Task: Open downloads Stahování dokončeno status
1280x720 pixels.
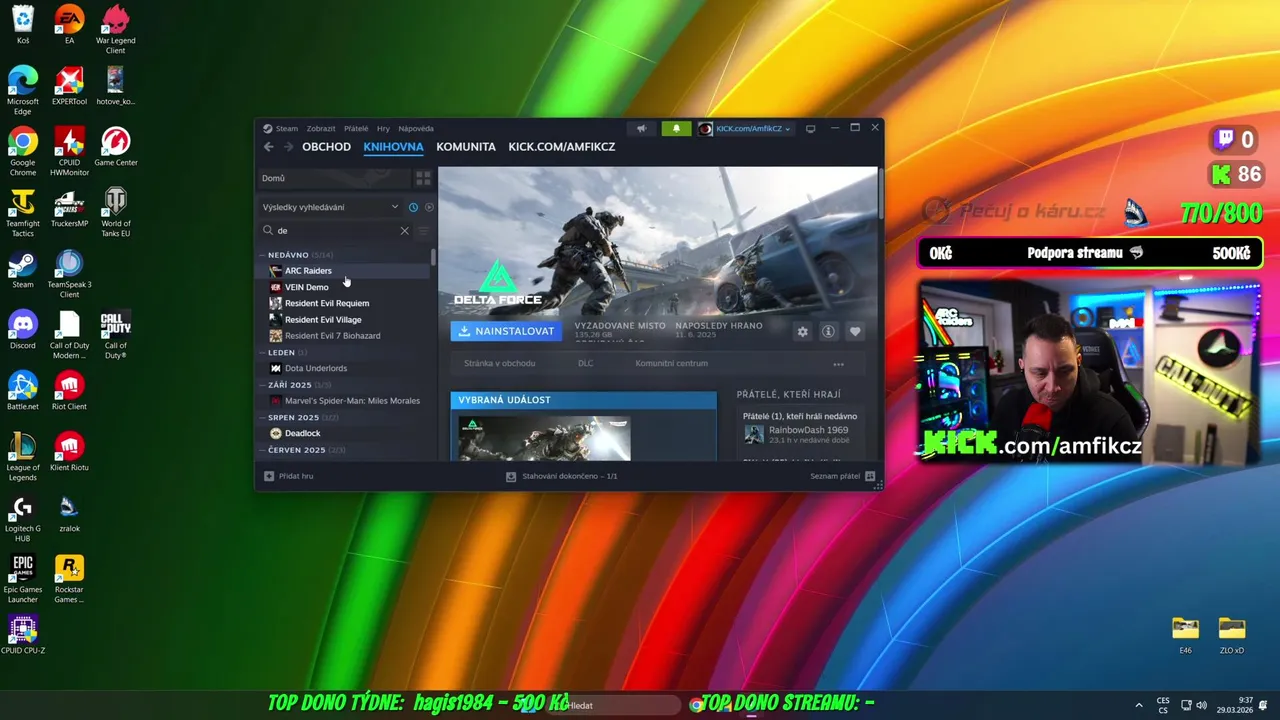Action: click(562, 476)
